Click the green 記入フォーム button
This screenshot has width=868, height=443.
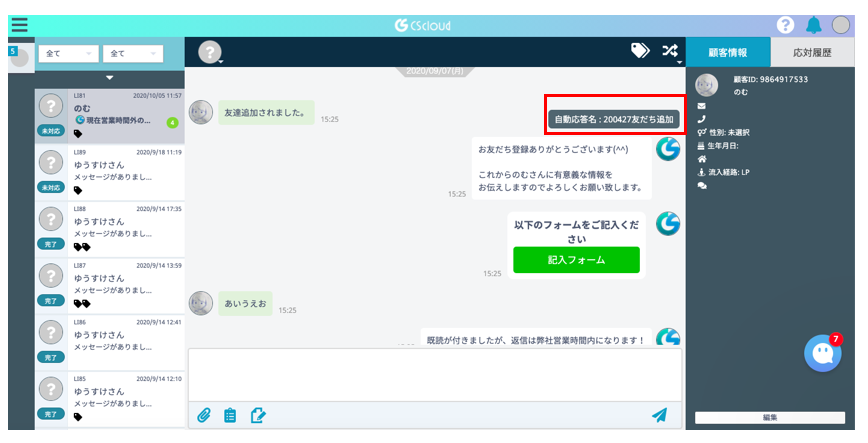(x=575, y=260)
